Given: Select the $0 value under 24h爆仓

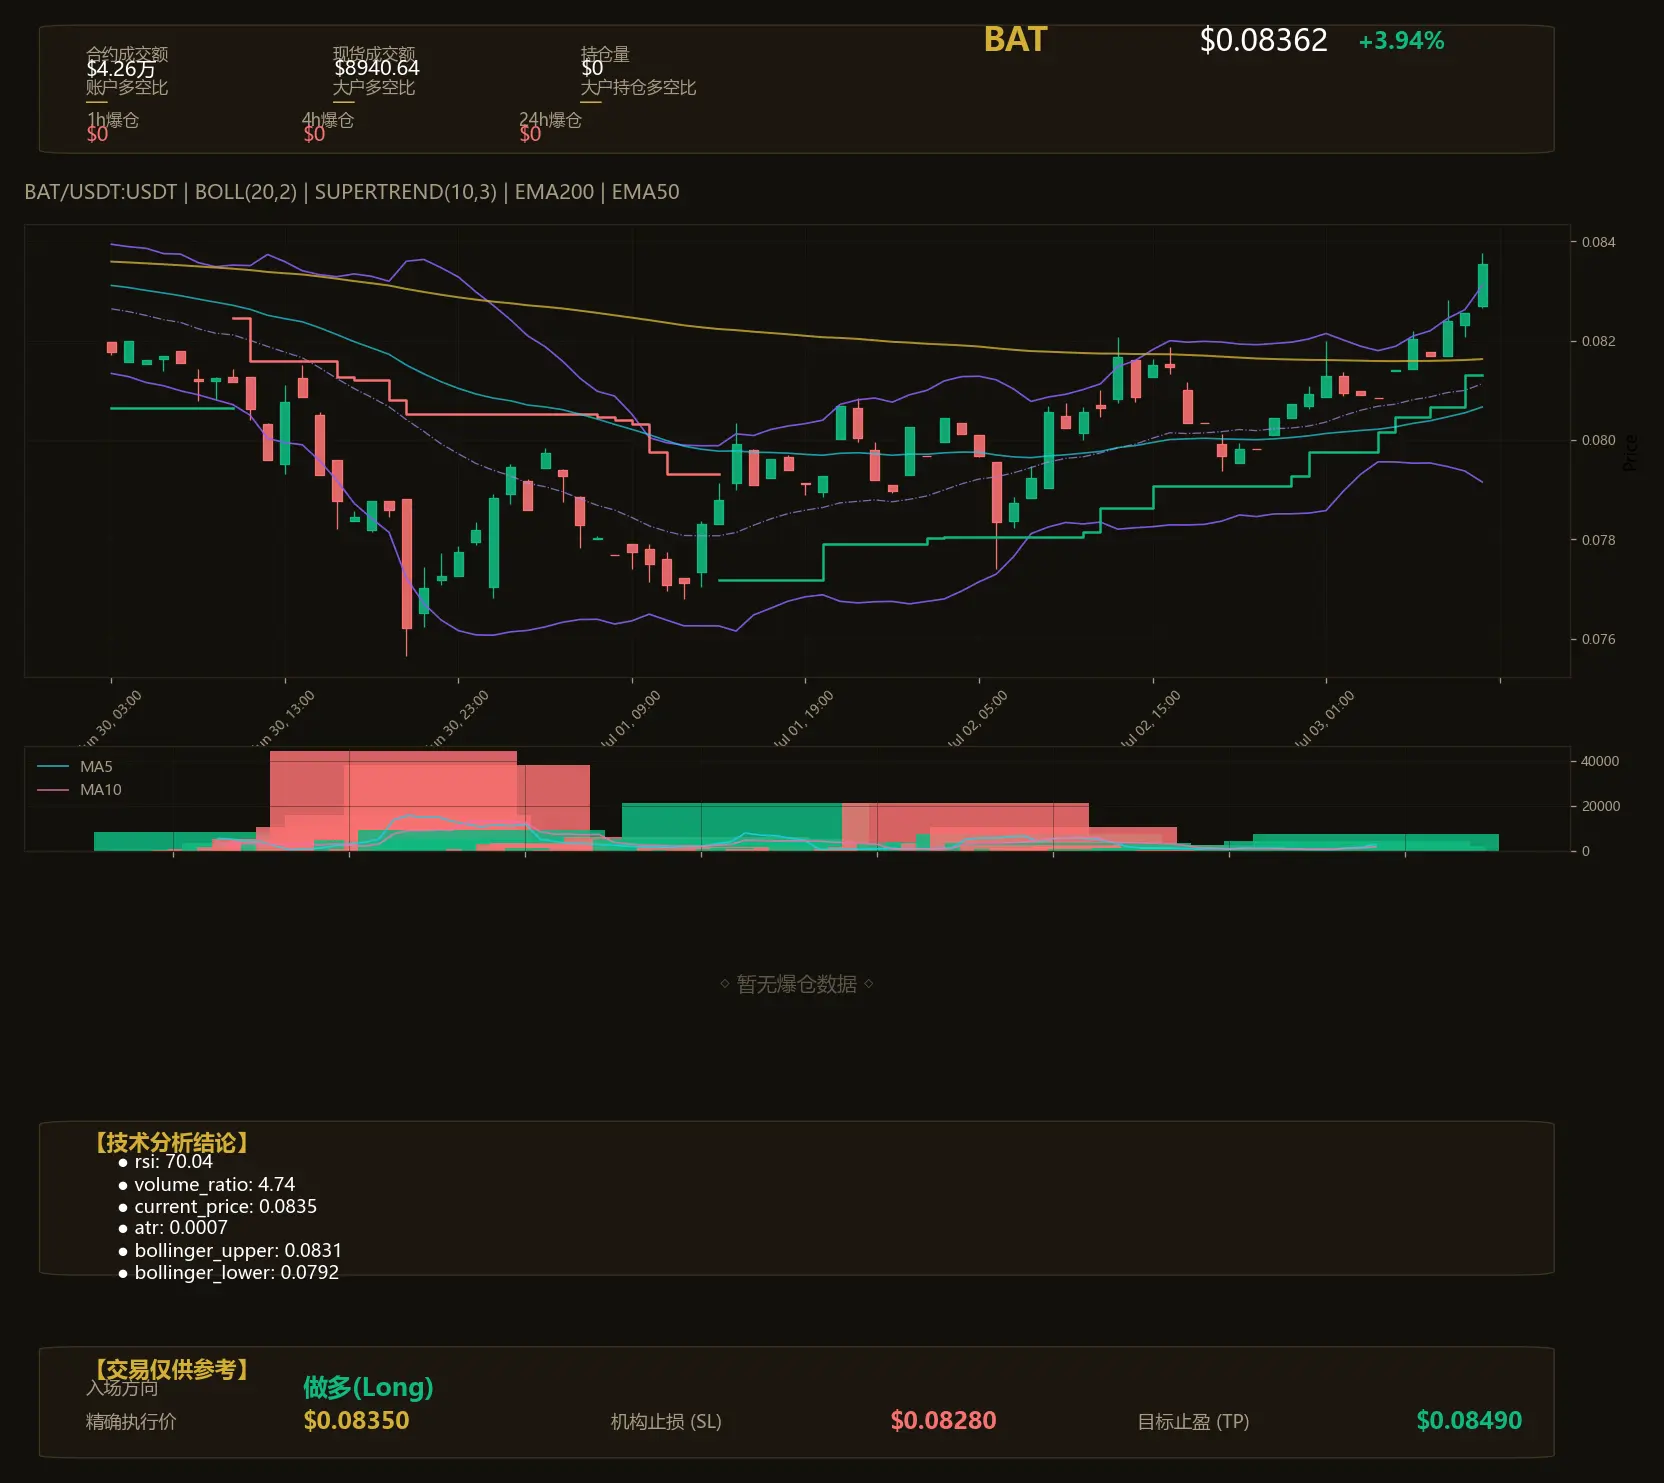Looking at the screenshot, I should tap(530, 134).
